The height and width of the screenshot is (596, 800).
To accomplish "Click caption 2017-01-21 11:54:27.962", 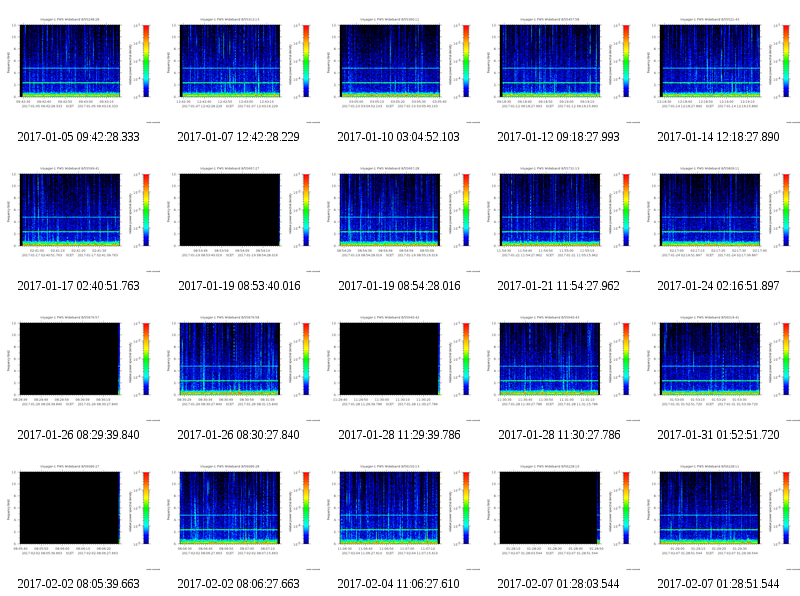I will click(558, 286).
